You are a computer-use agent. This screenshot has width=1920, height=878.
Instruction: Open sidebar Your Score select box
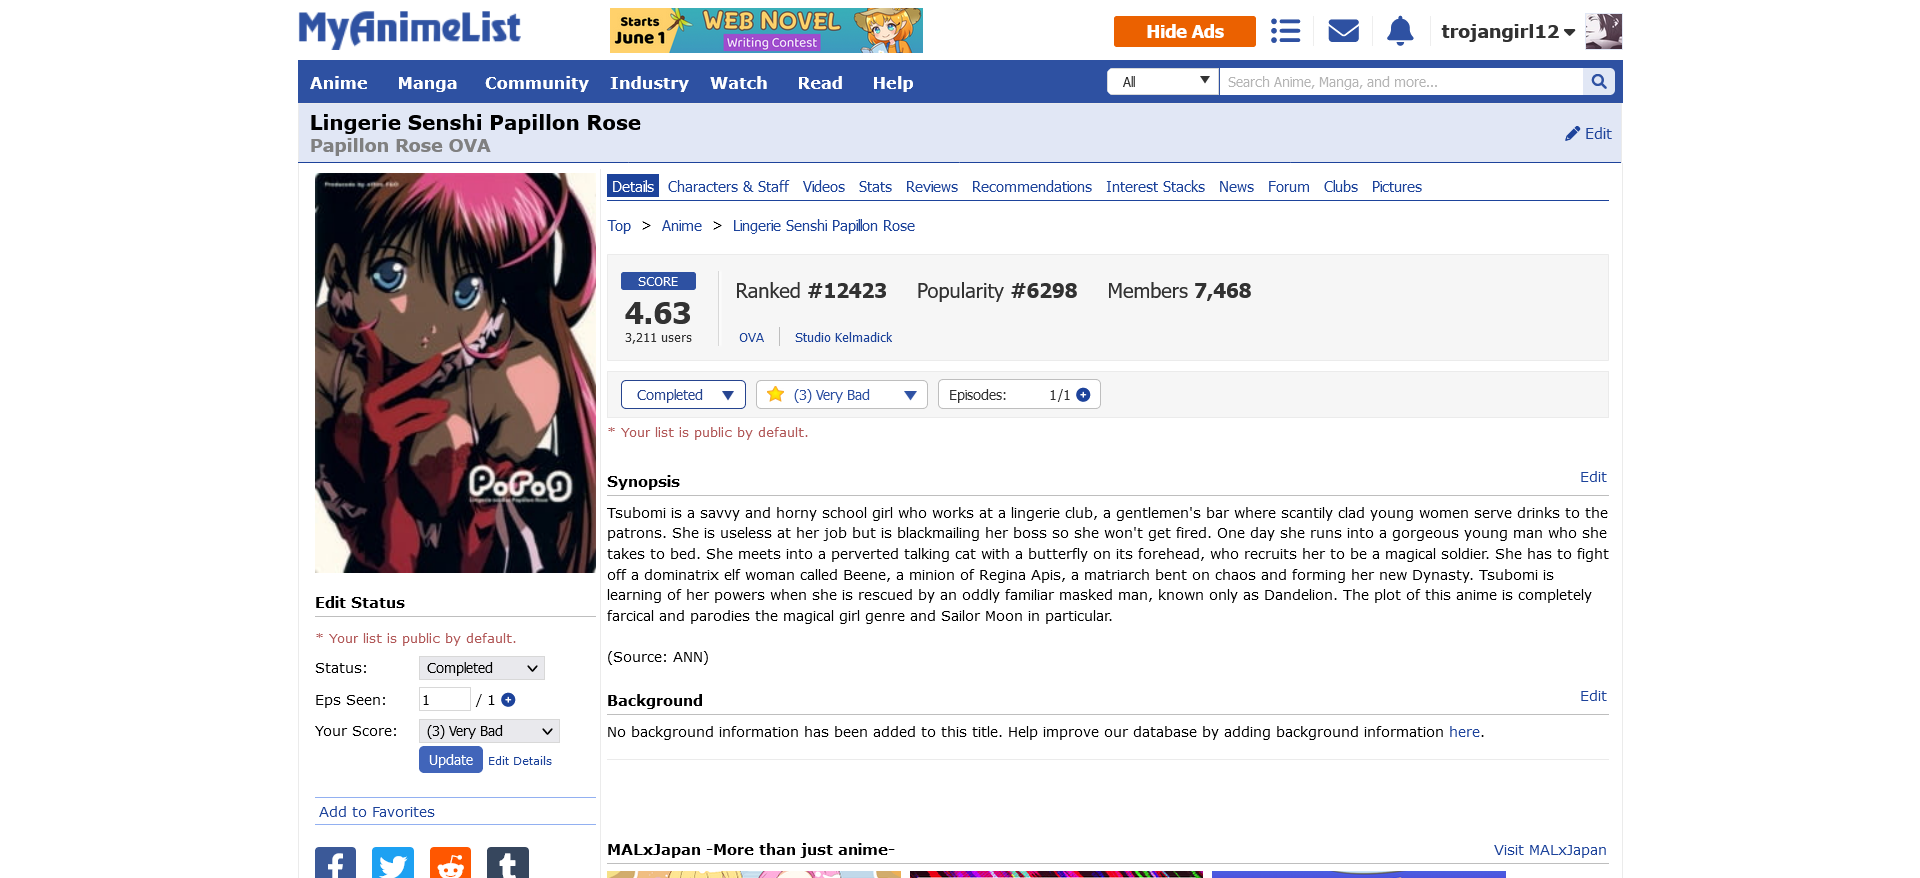pos(489,731)
